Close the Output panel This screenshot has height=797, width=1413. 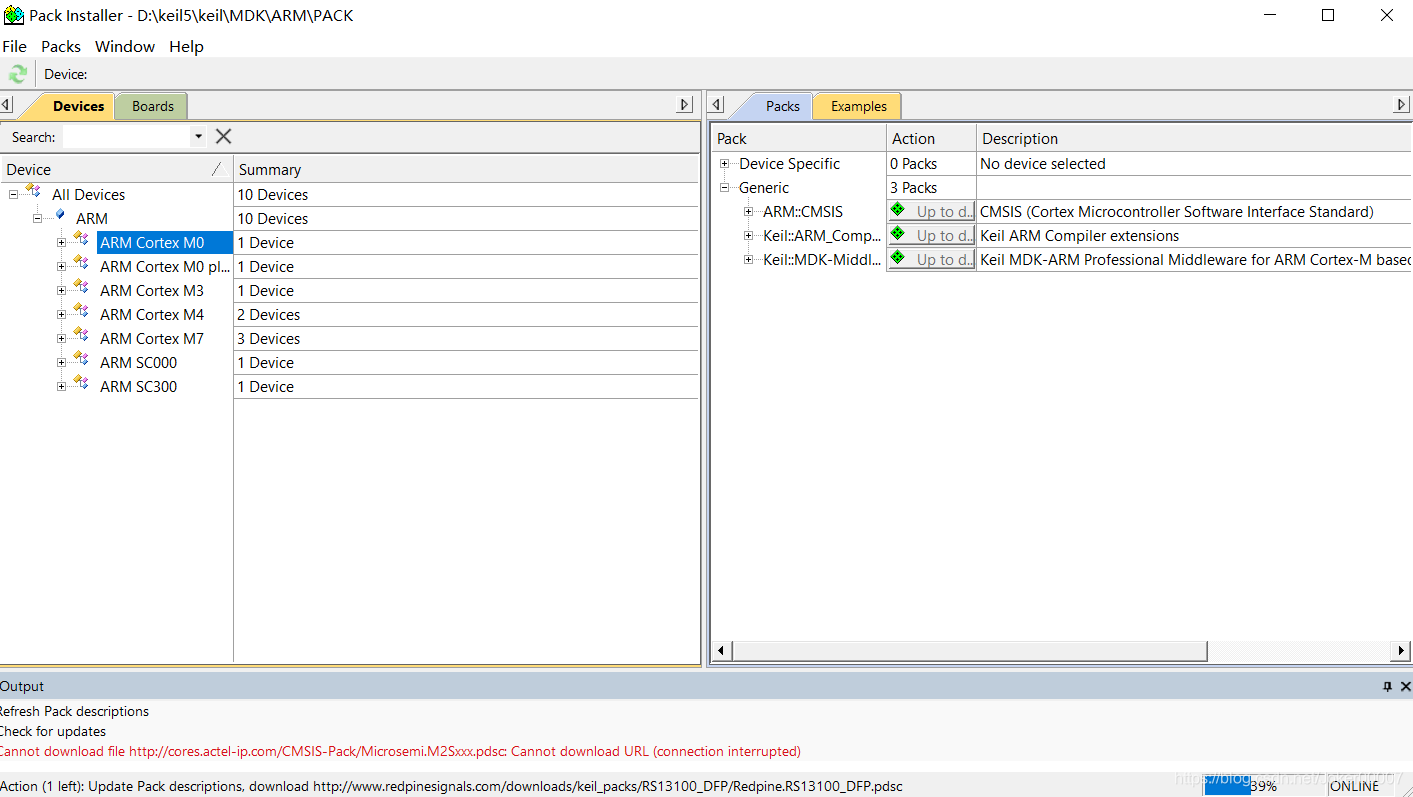(x=1405, y=686)
